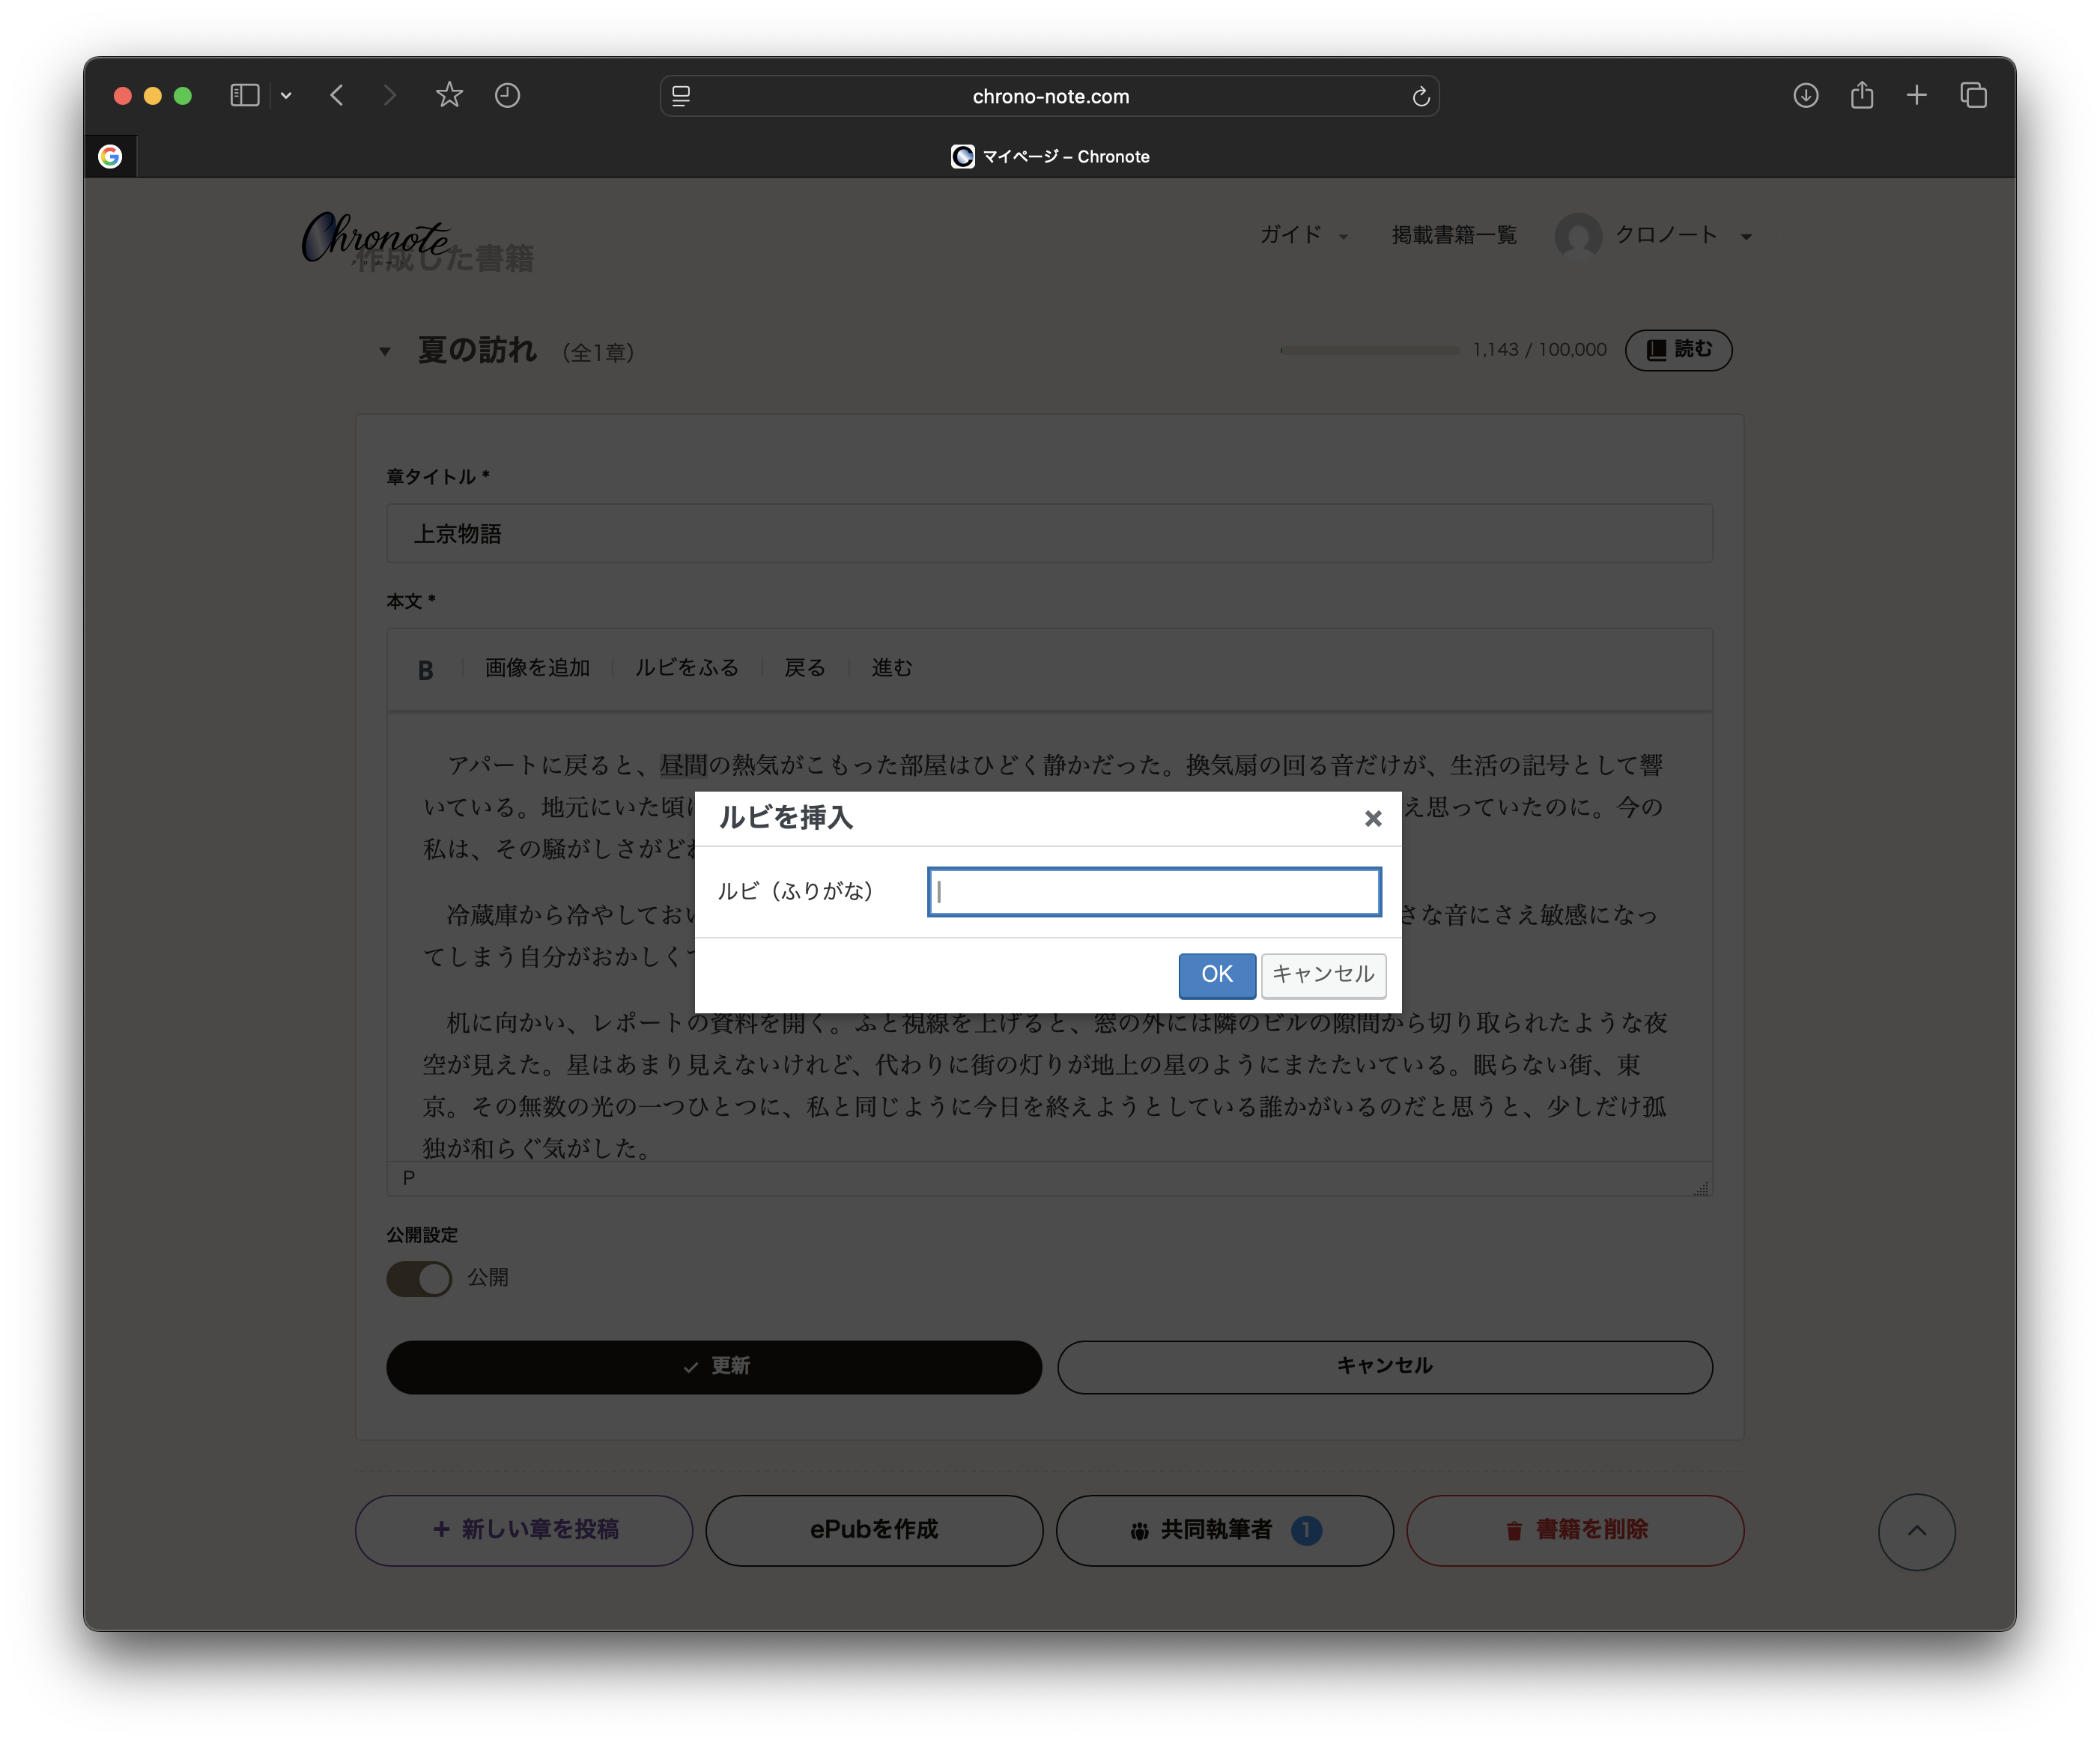2100x1742 pixels.
Task: Reload the page with the refresh icon
Action: pos(1420,96)
